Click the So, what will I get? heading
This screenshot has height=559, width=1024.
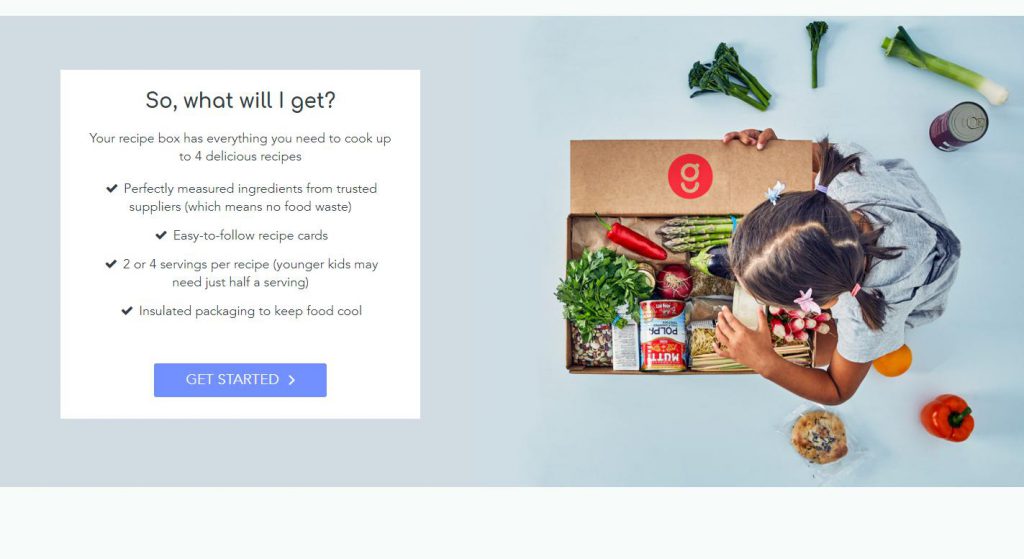point(240,101)
